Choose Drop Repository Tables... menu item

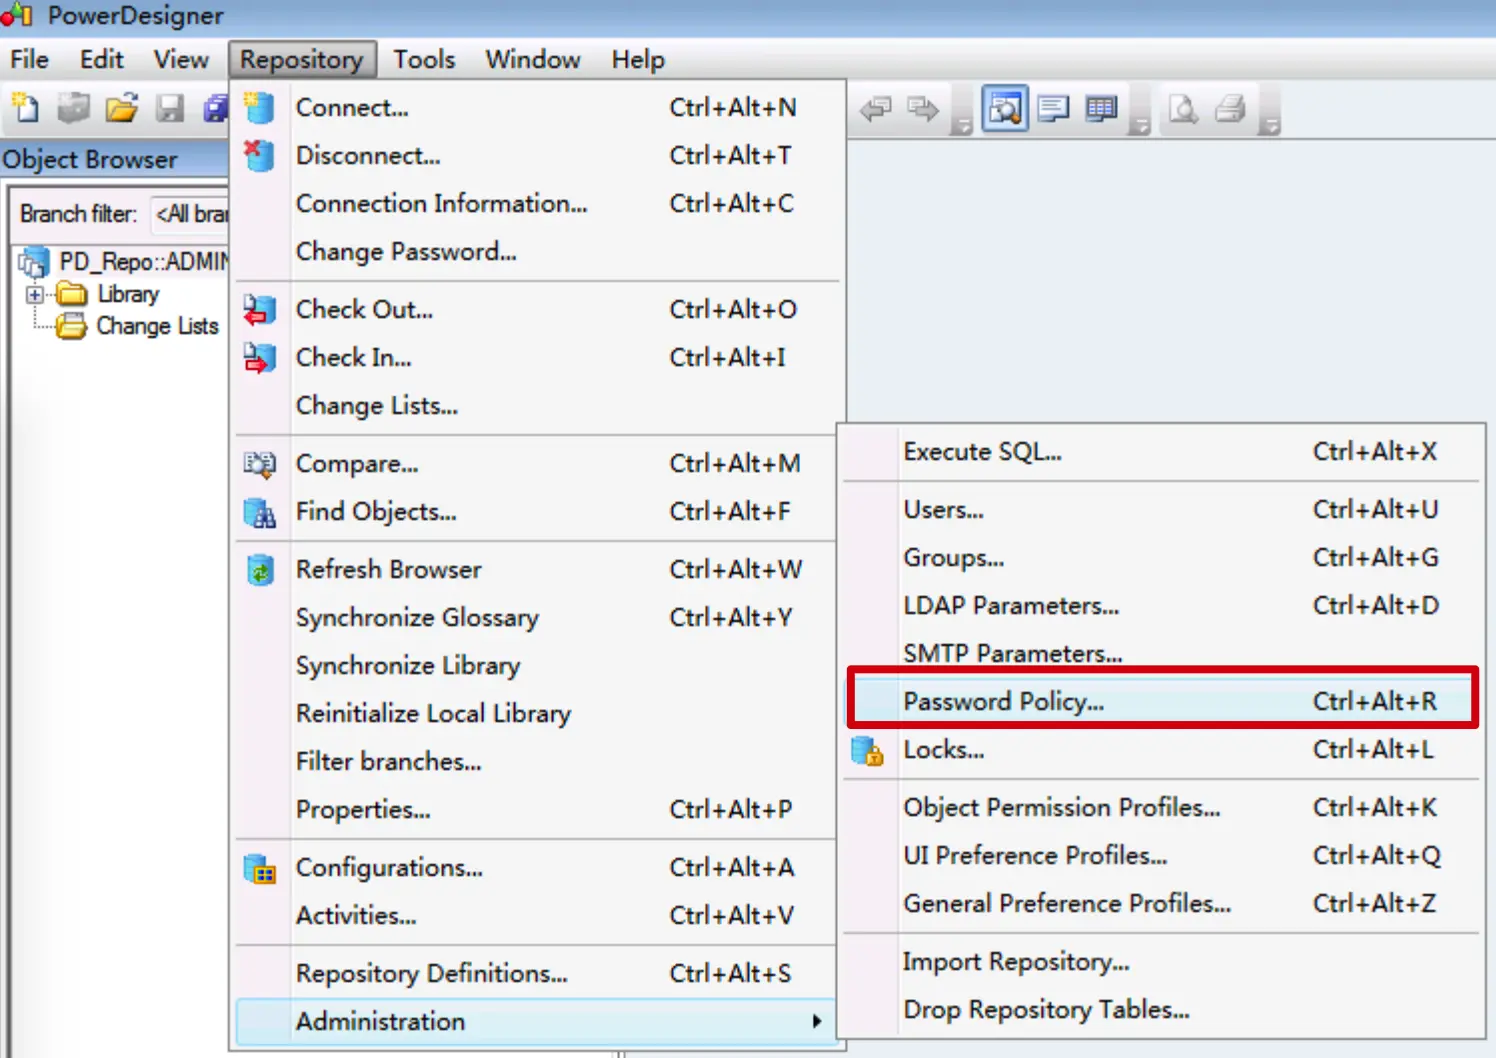(x=1162, y=1010)
